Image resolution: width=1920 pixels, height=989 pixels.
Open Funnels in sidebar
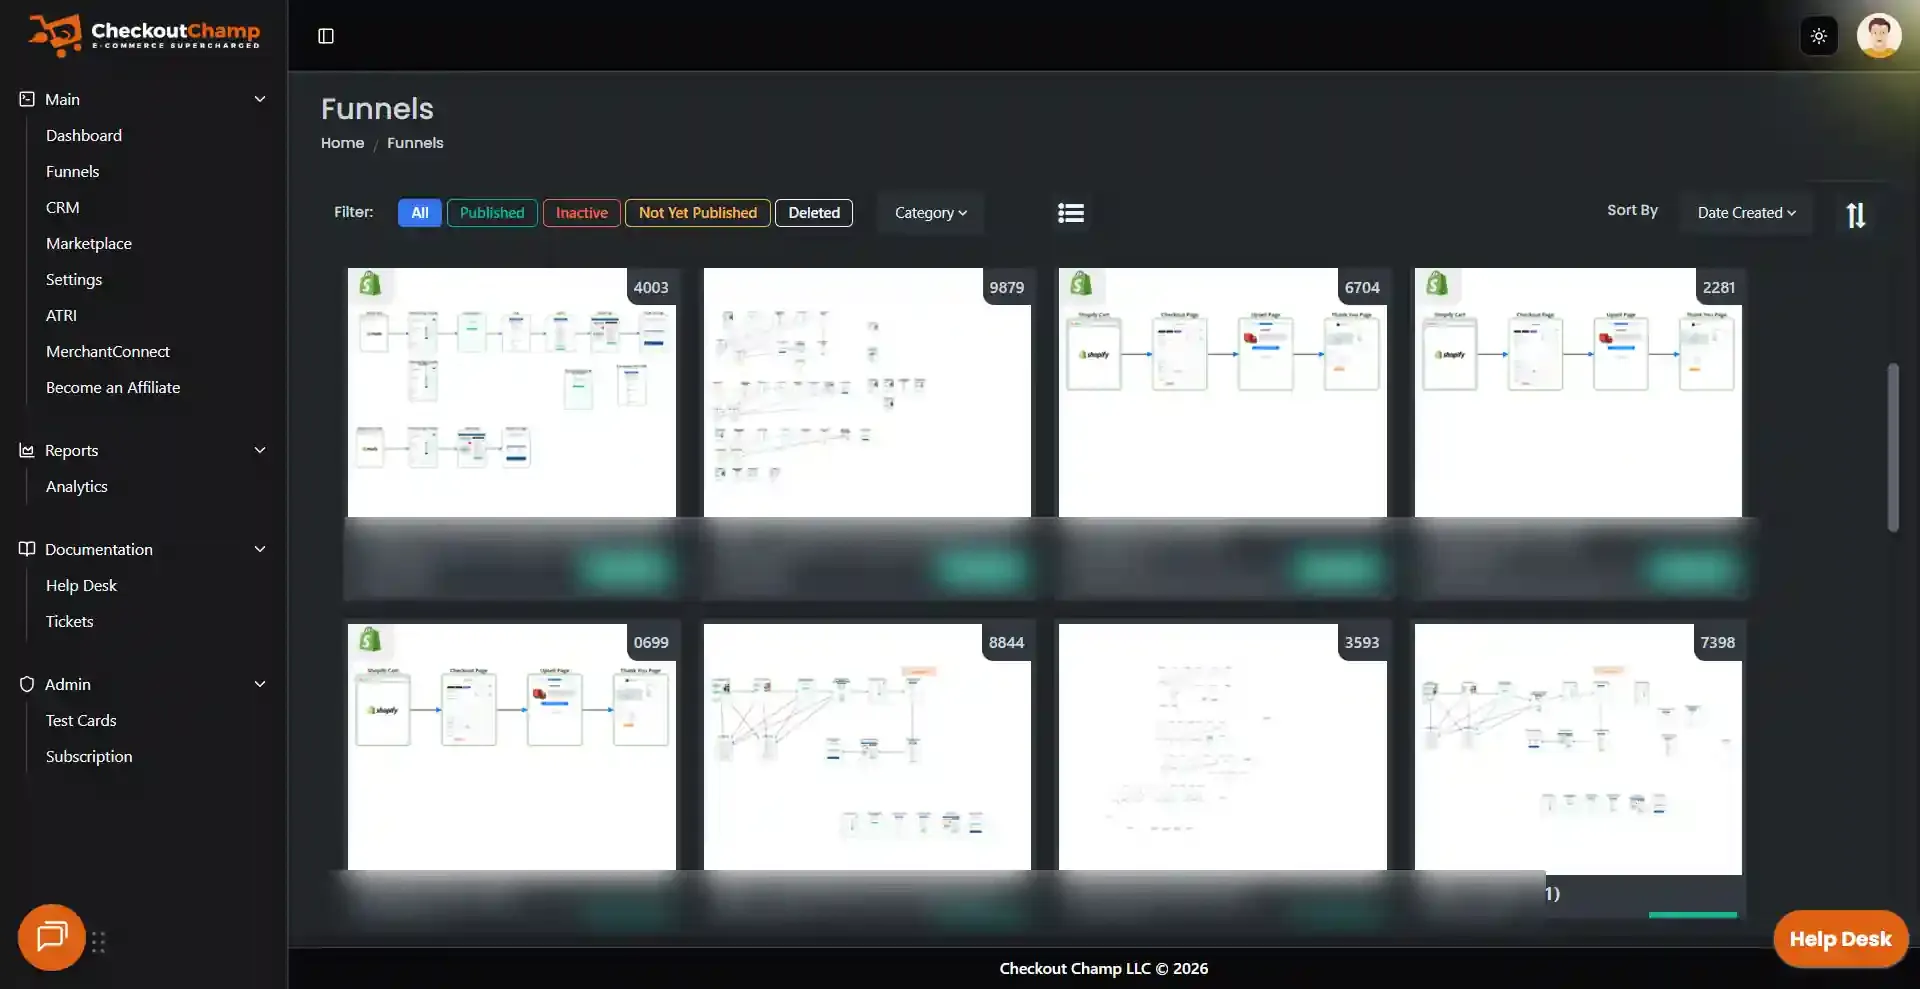point(73,171)
